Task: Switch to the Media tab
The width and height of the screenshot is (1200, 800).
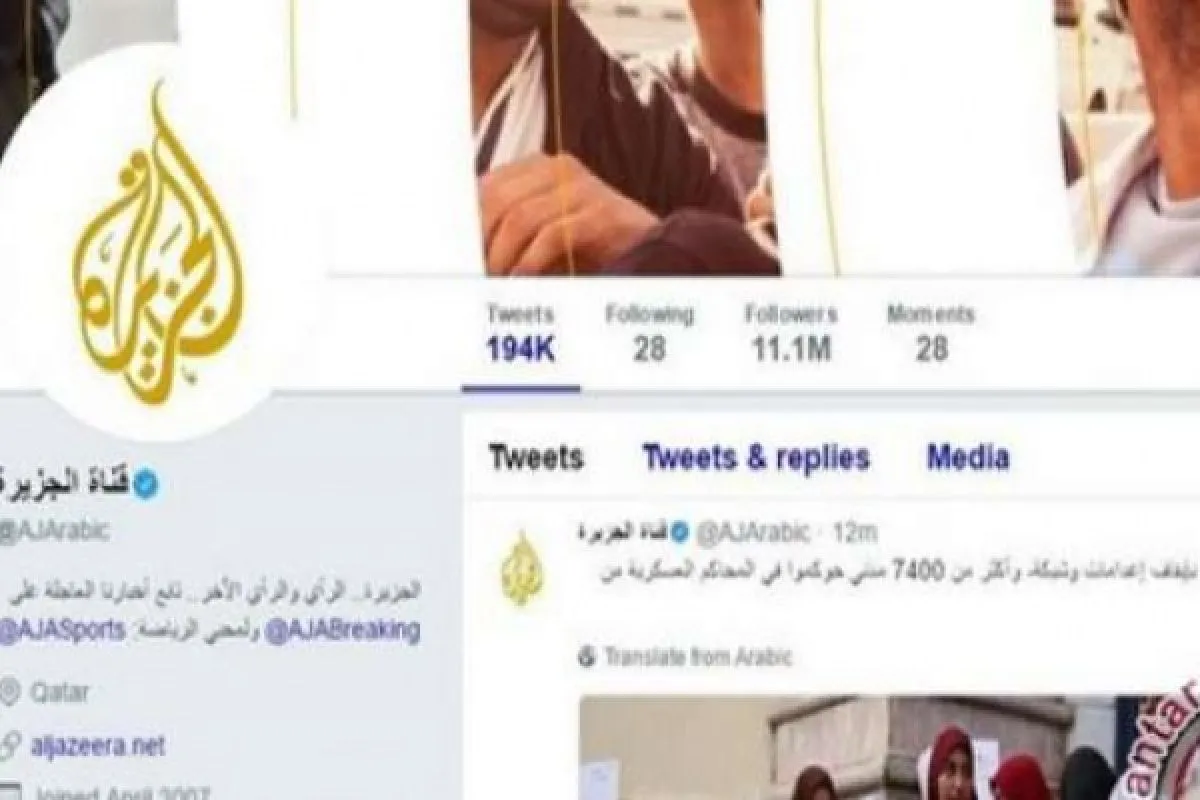Action: (x=968, y=458)
